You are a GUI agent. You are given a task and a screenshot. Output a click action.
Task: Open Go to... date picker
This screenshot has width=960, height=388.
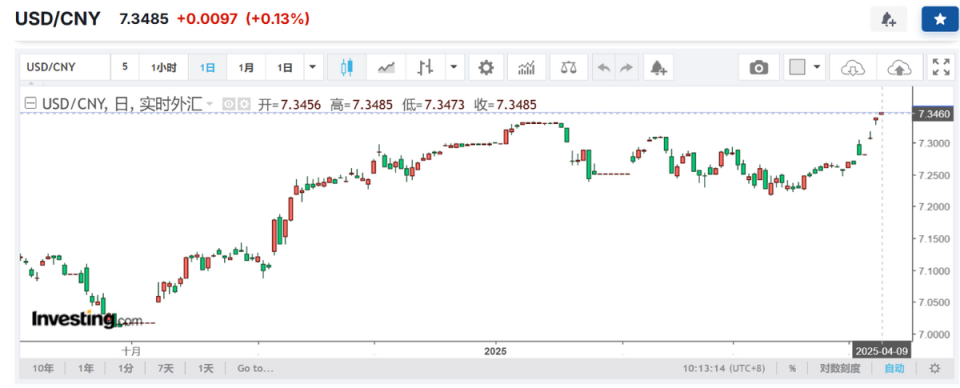(255, 368)
